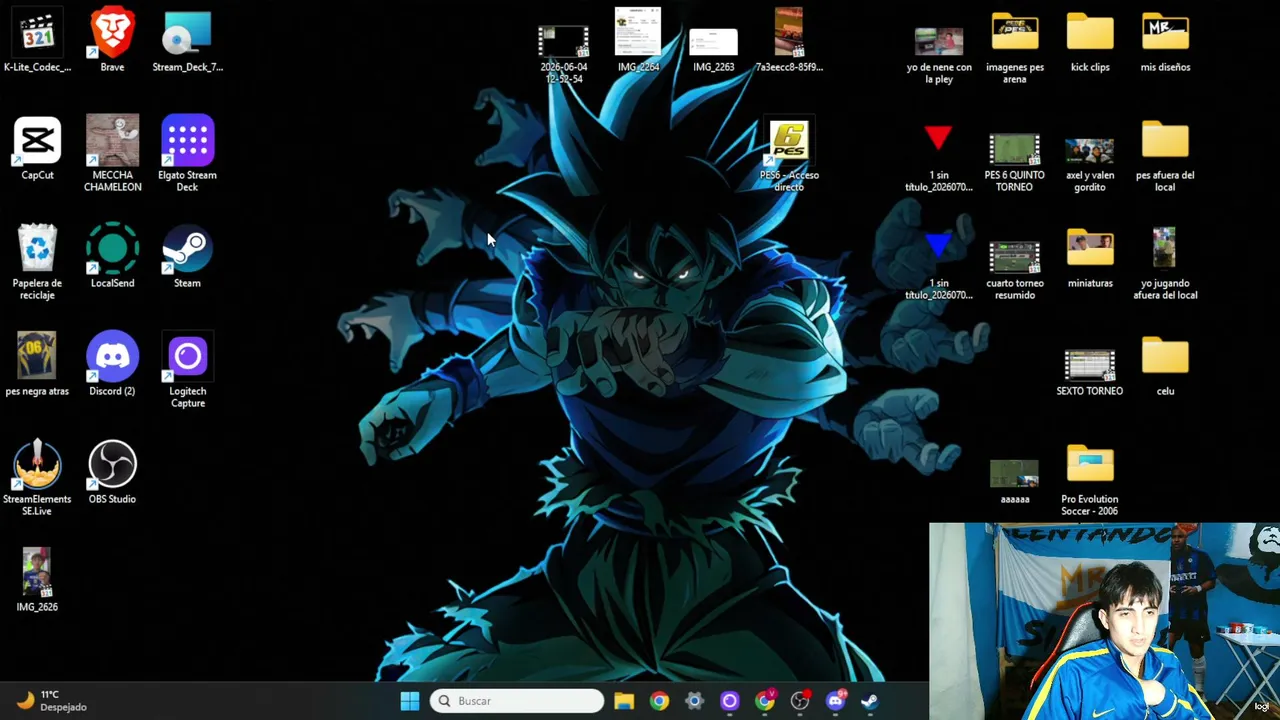The image size is (1280, 720).
Task: Open the 'imagenes pes arena' folder
Action: [x=1015, y=48]
